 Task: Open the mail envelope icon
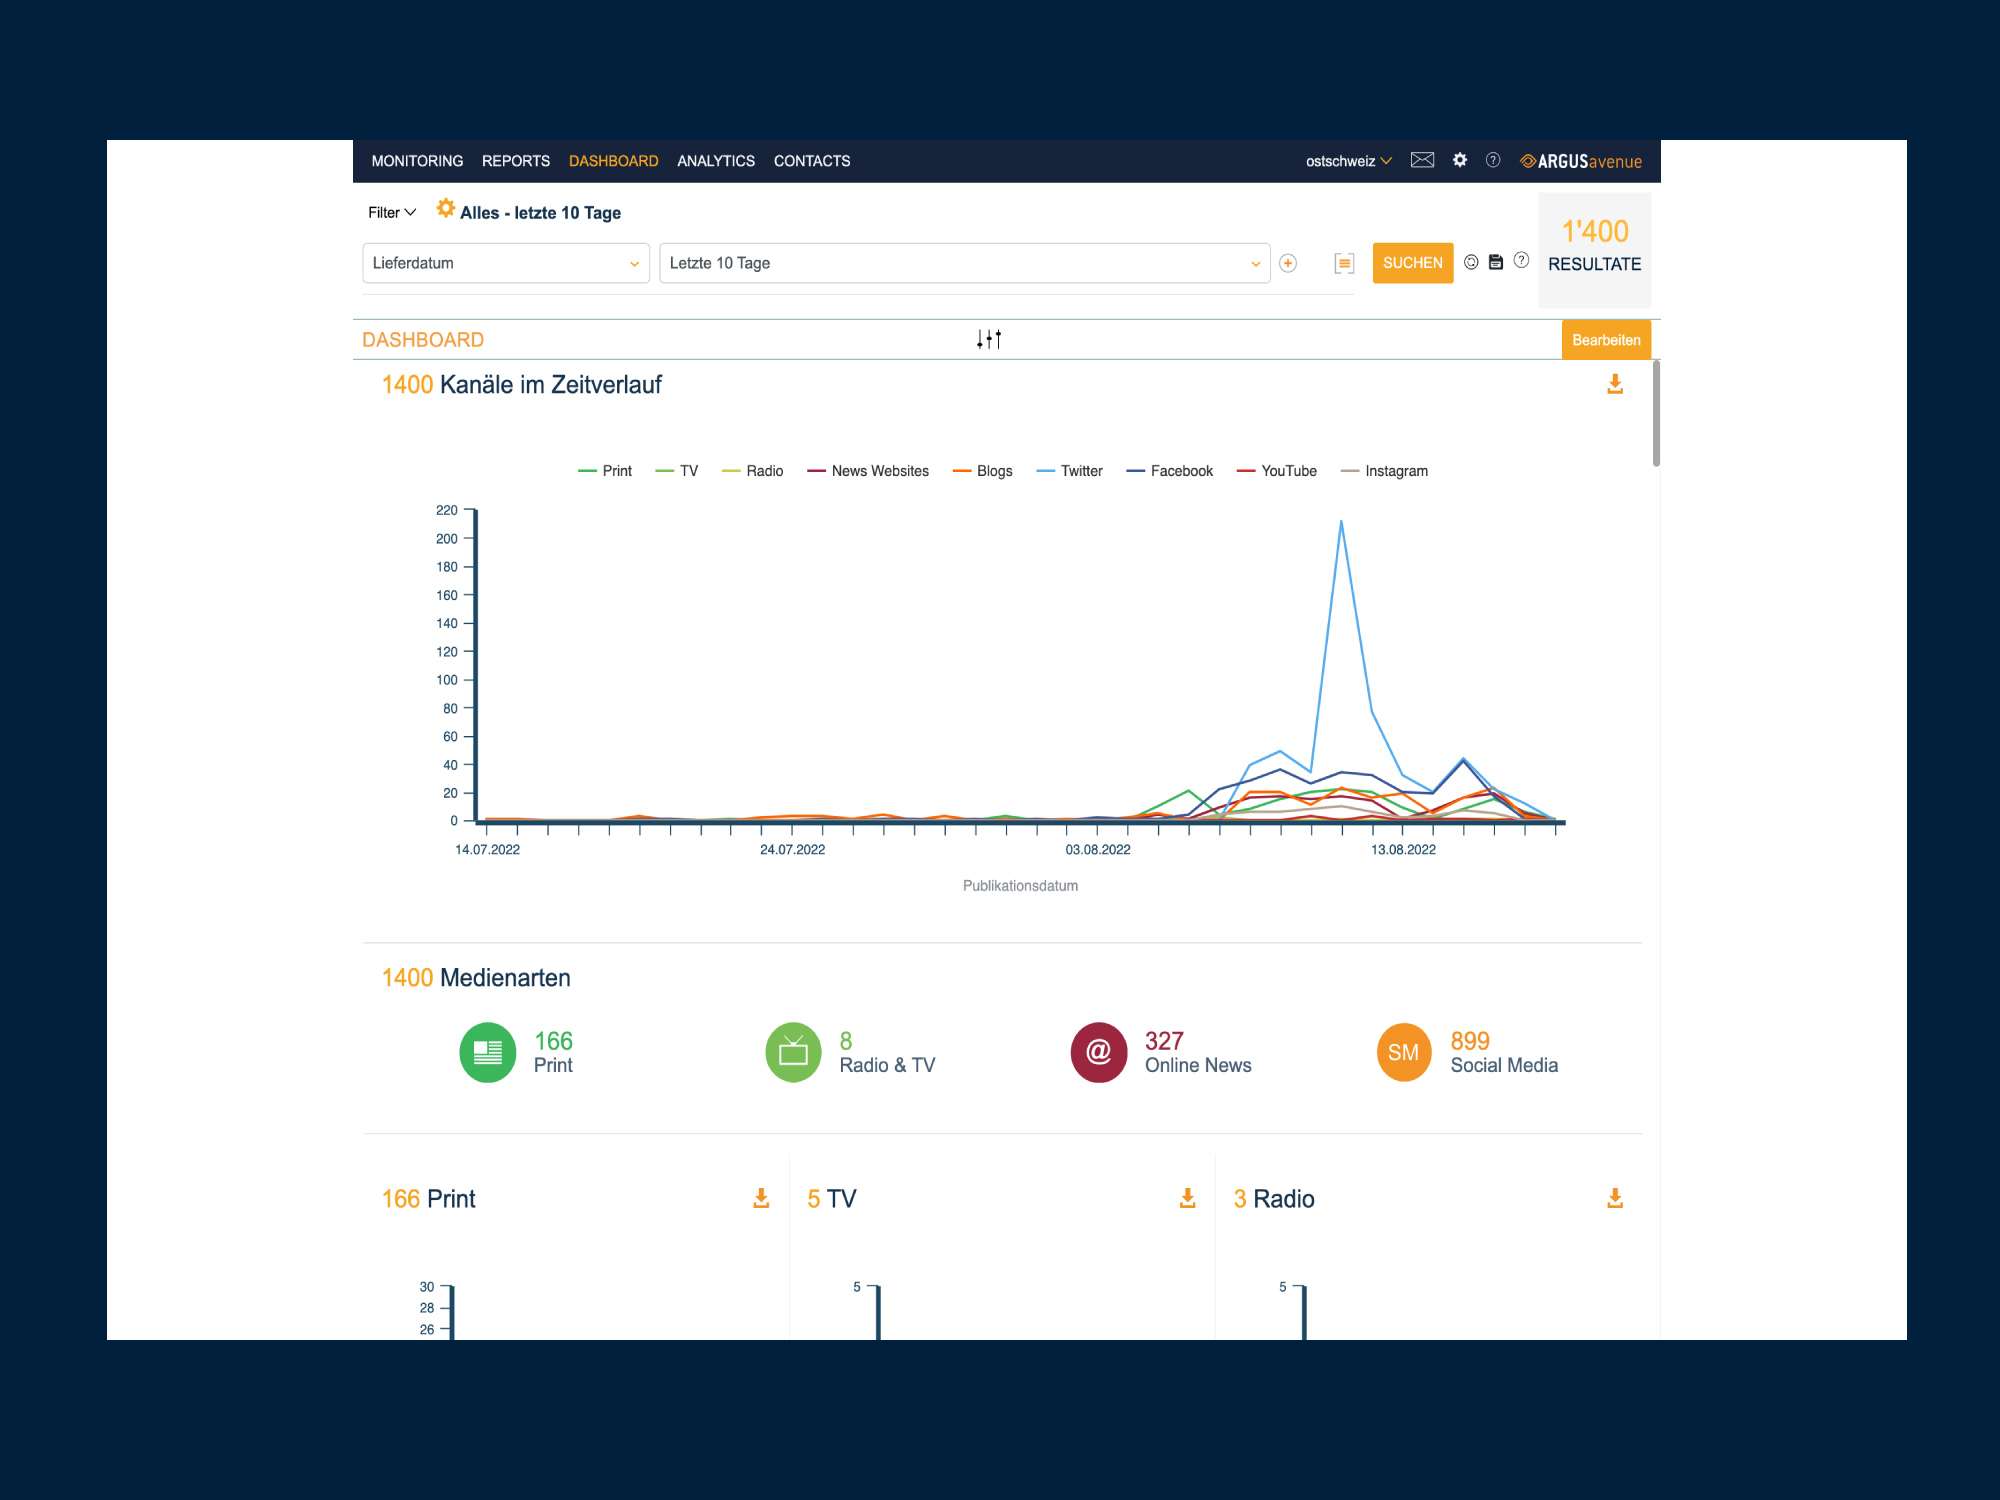(1422, 160)
